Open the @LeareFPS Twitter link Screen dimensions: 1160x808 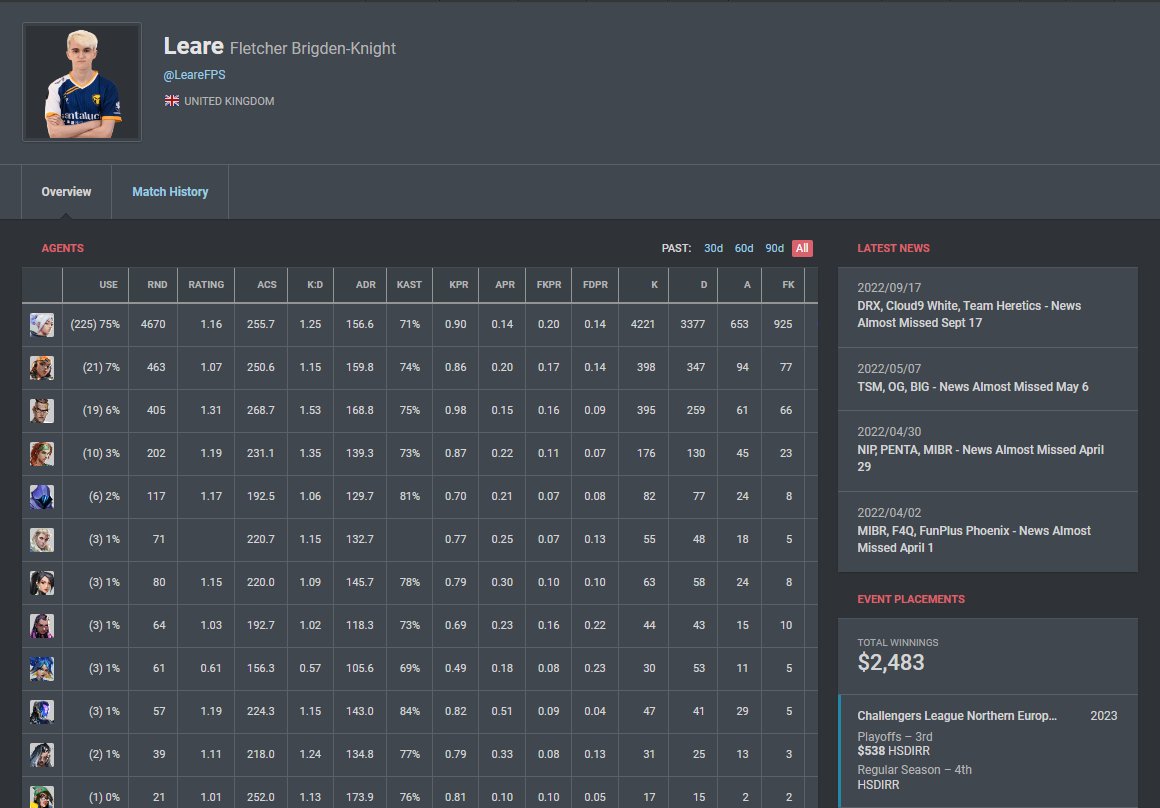195,75
